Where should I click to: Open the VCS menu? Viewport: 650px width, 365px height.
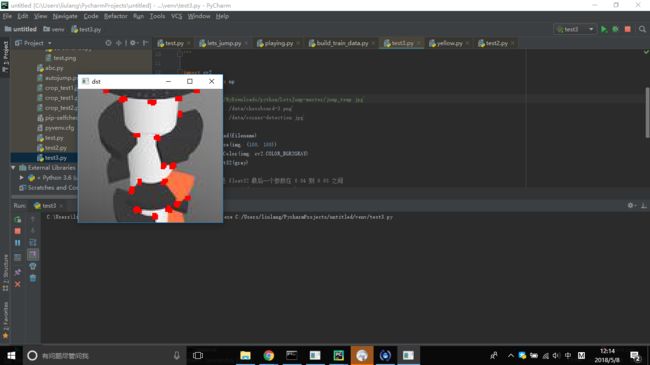tap(177, 16)
